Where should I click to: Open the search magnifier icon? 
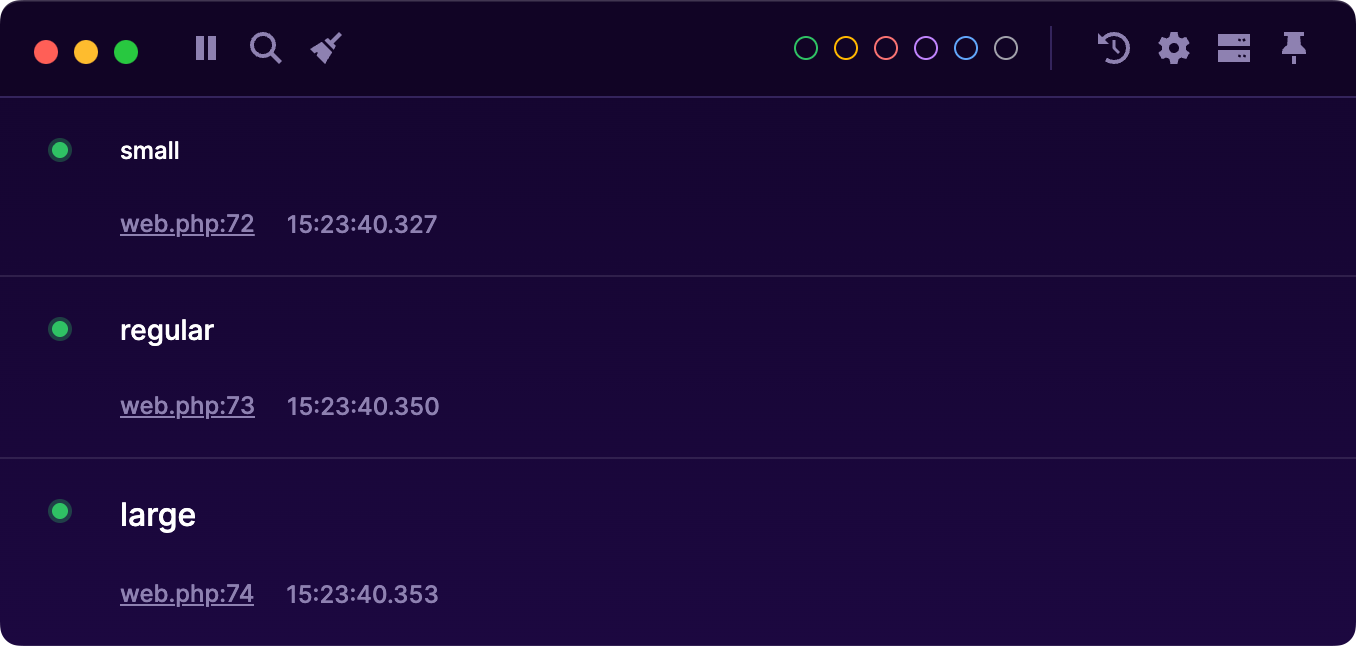pos(265,48)
